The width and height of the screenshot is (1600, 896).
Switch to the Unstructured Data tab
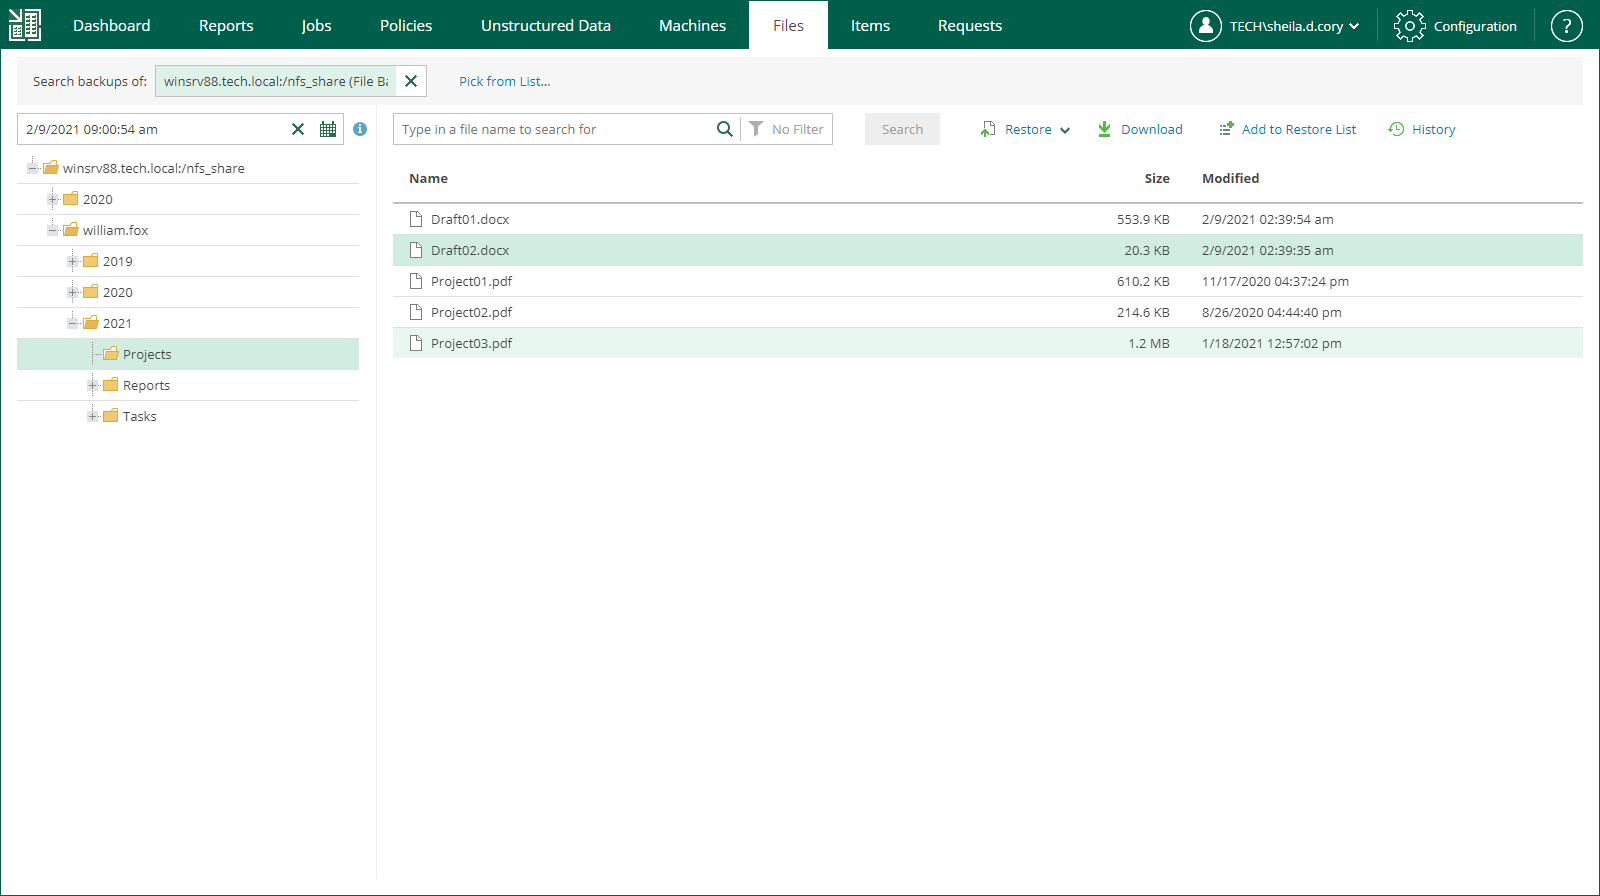click(x=545, y=26)
